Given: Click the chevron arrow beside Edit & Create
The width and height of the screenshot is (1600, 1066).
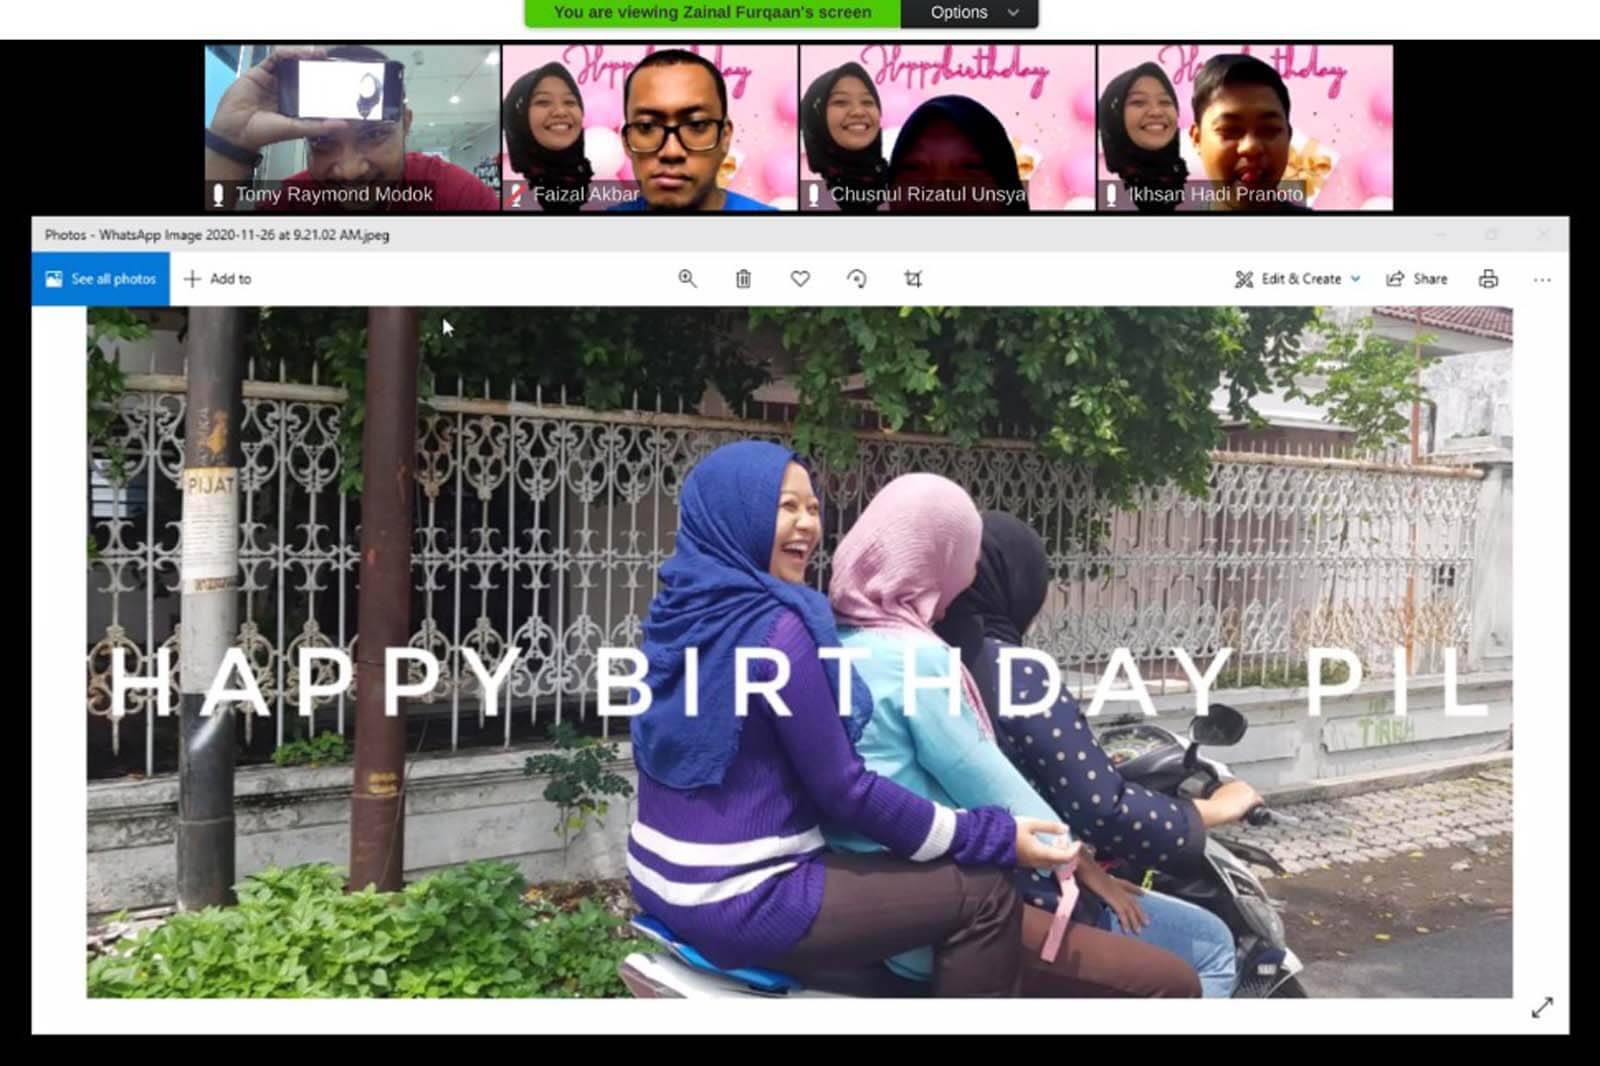Looking at the screenshot, I should coord(1356,279).
